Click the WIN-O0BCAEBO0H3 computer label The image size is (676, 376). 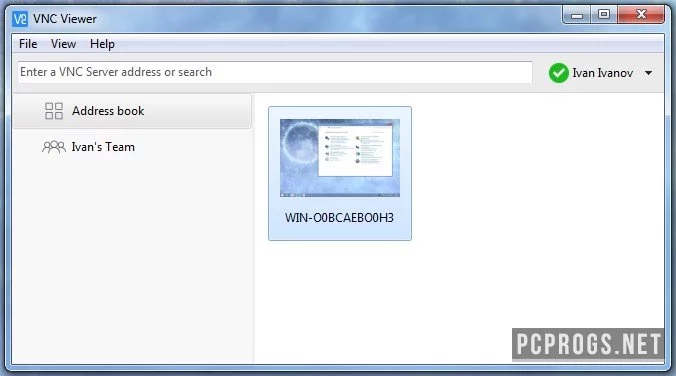coord(339,218)
